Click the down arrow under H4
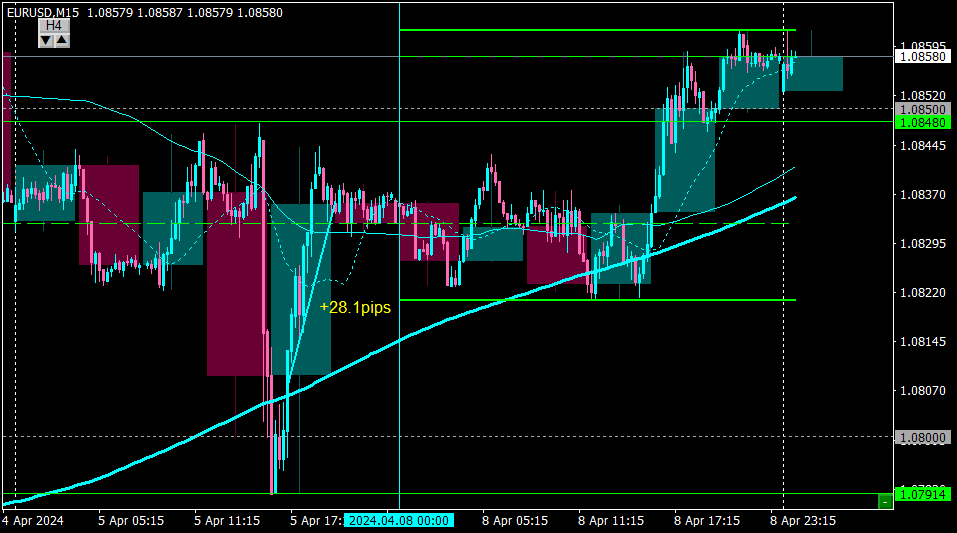Viewport: 957px width, 533px height. pos(46,40)
